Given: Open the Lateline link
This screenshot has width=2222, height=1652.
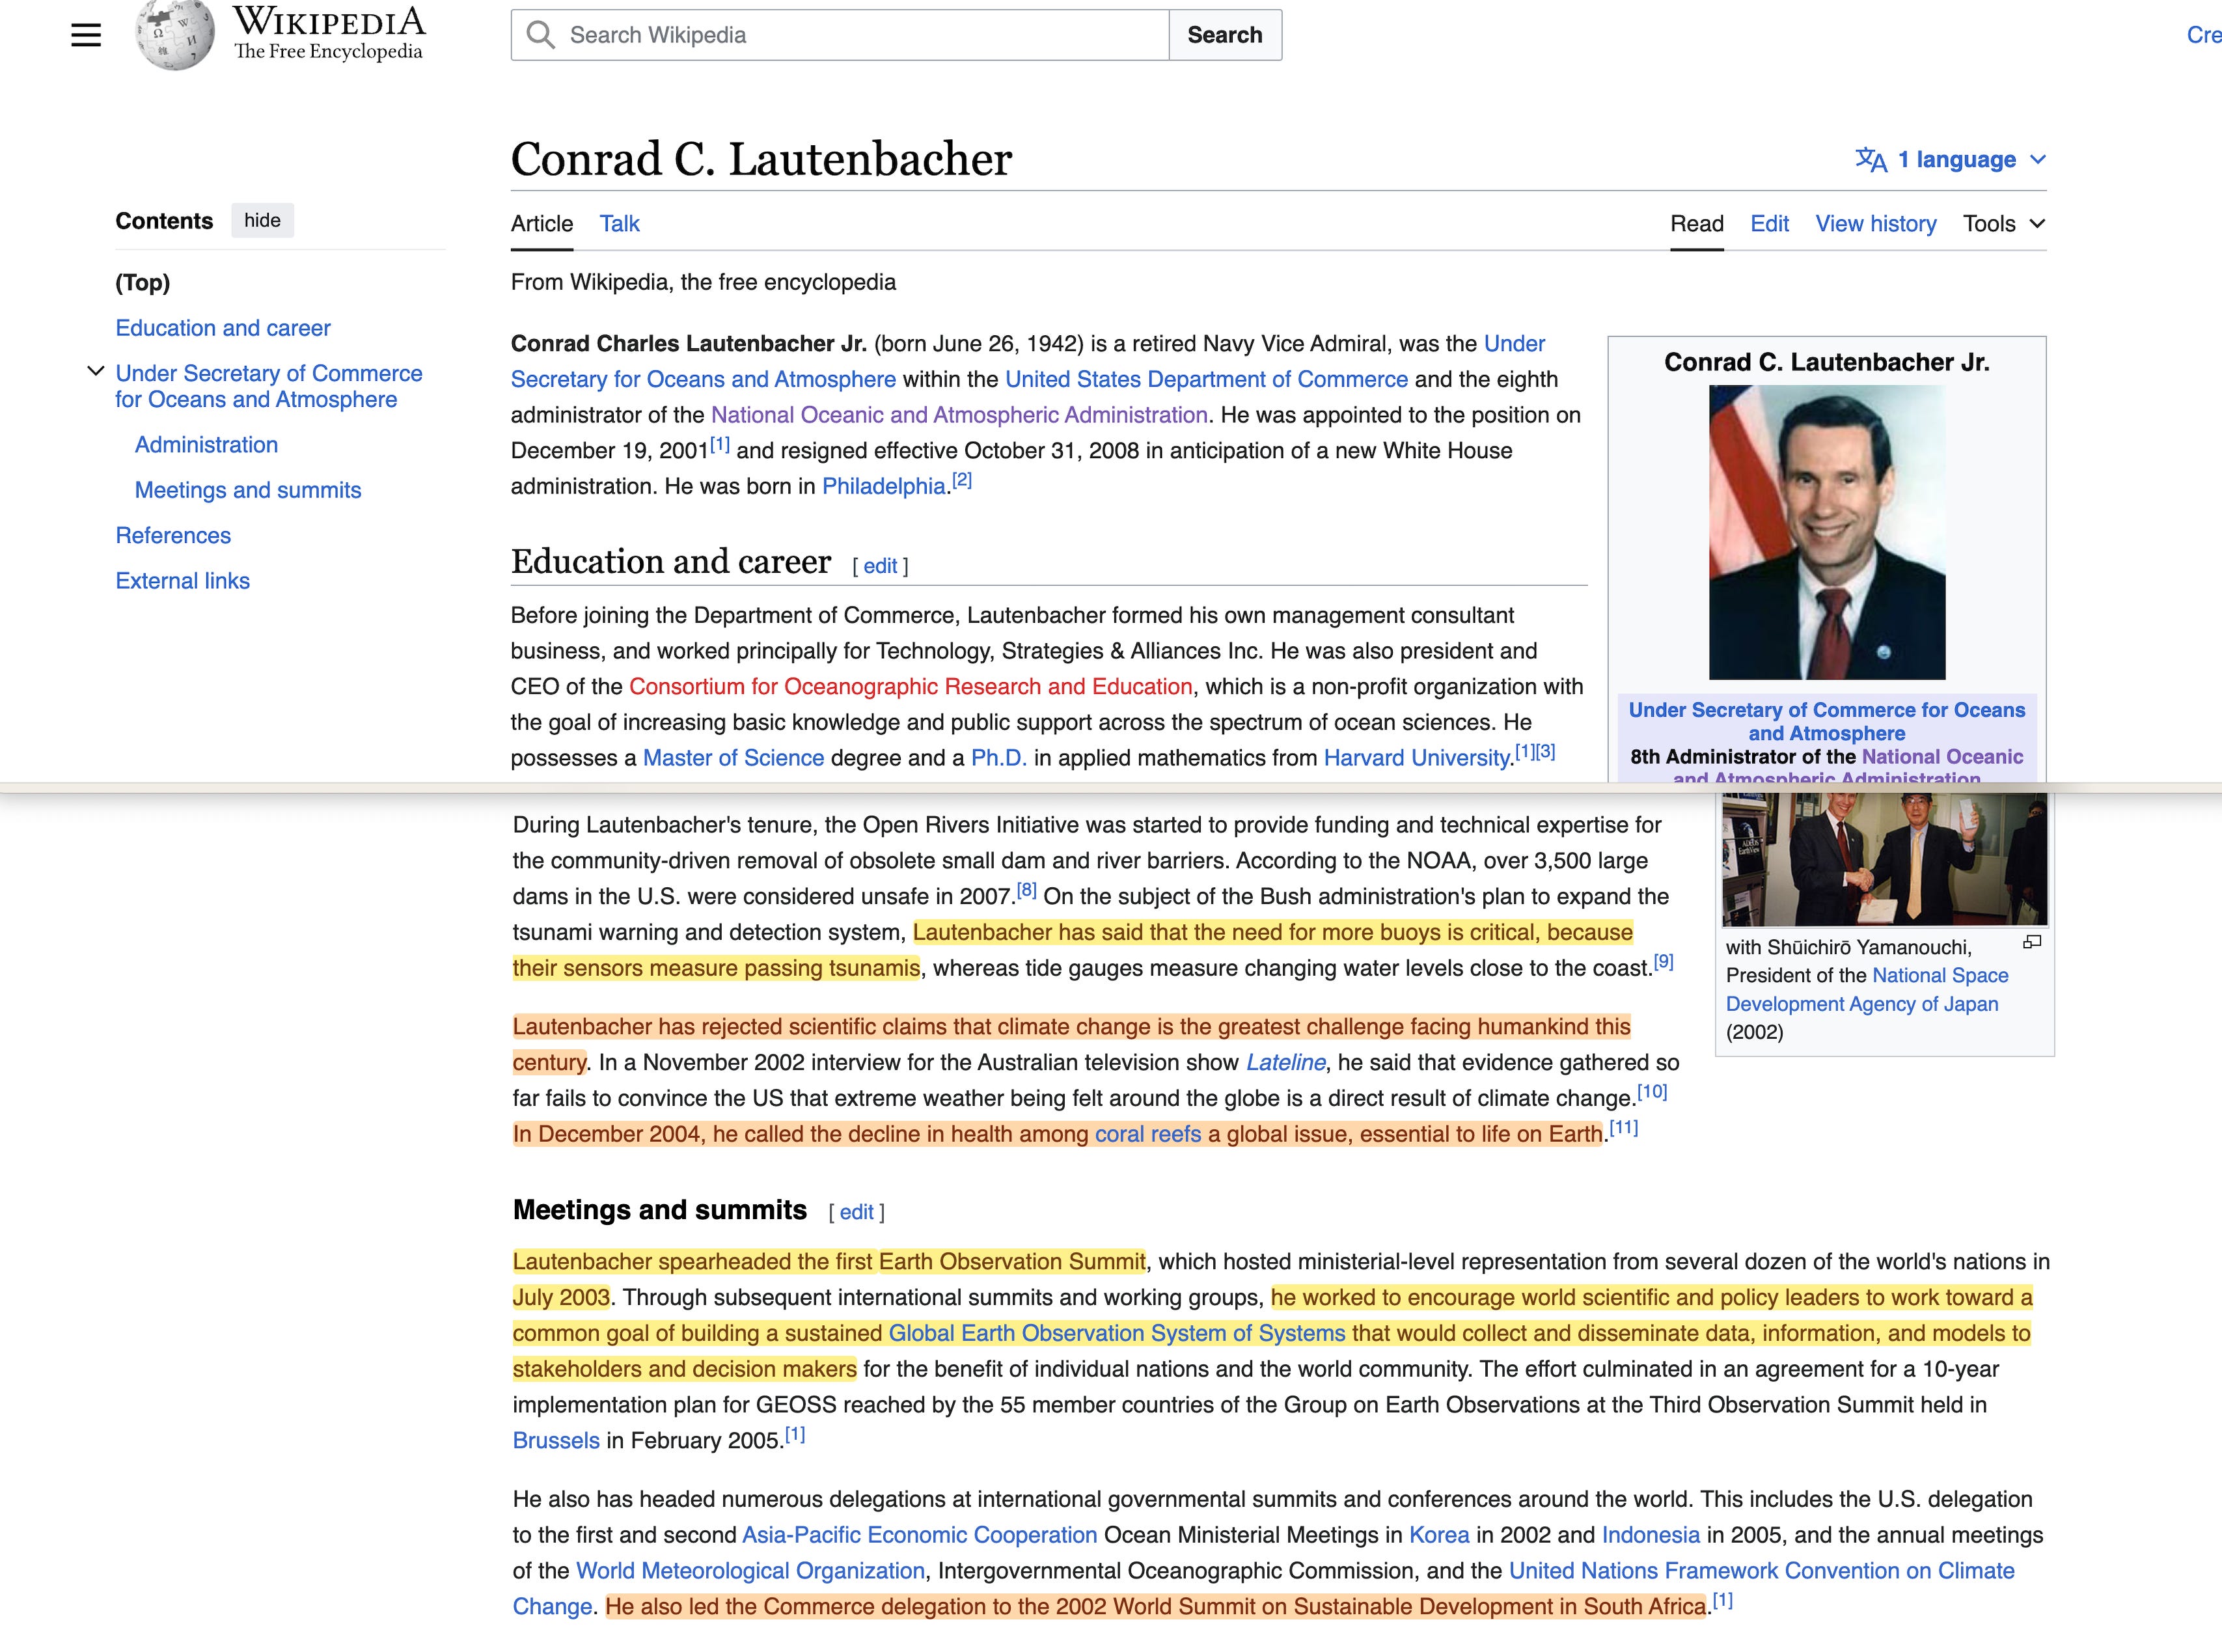Looking at the screenshot, I should [x=1286, y=1063].
